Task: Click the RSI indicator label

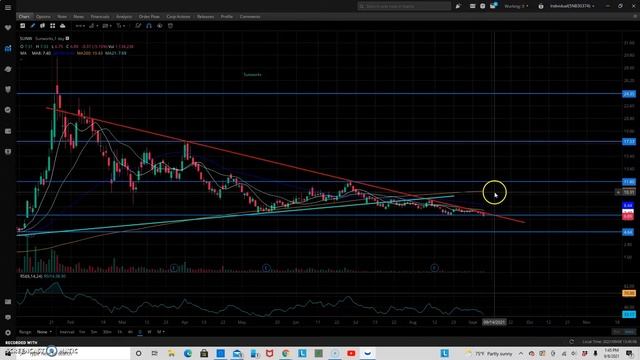Action: click(31, 276)
